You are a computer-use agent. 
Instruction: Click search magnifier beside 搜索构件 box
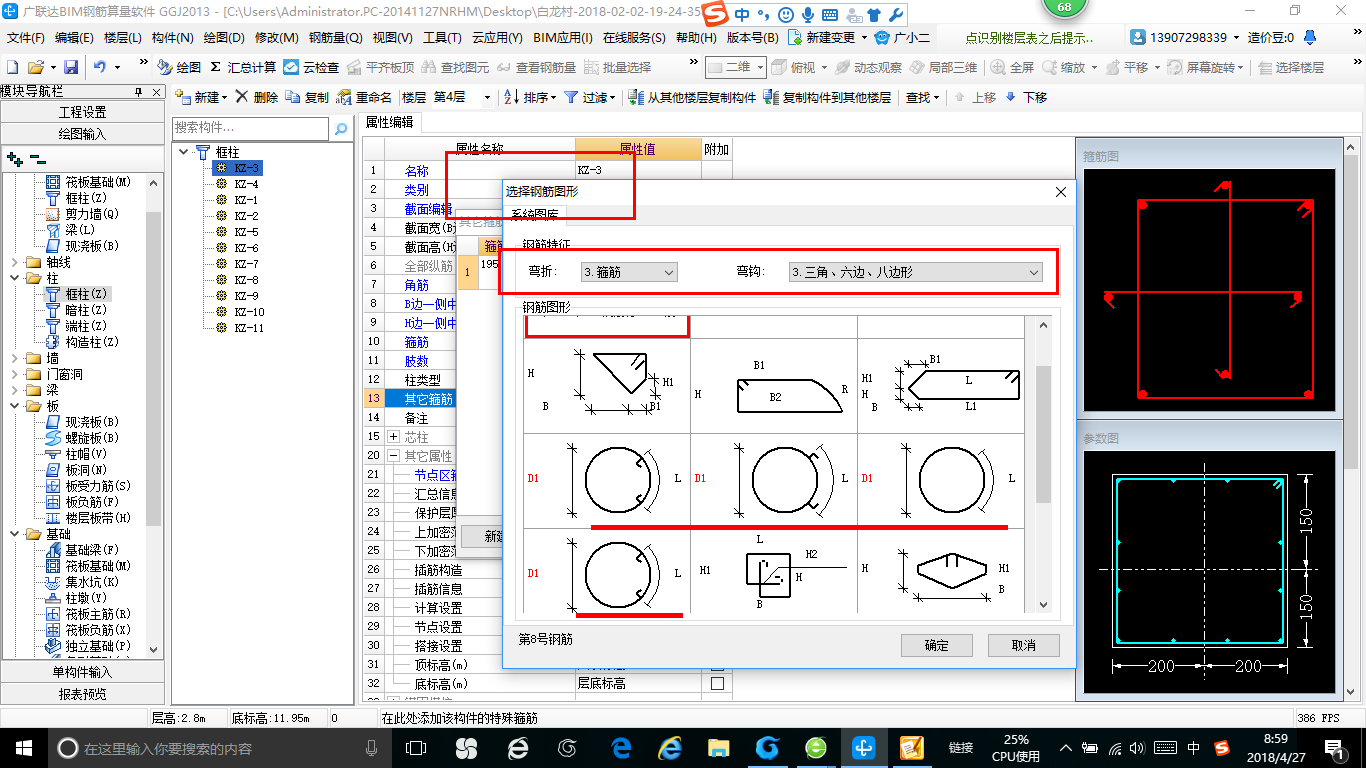coord(341,128)
